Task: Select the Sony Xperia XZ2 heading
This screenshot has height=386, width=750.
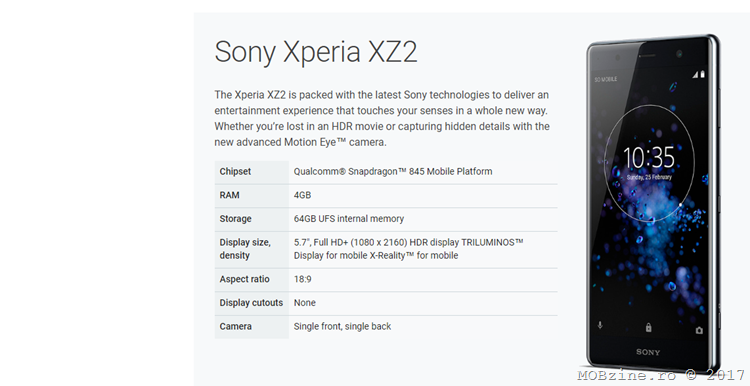Action: pos(316,52)
